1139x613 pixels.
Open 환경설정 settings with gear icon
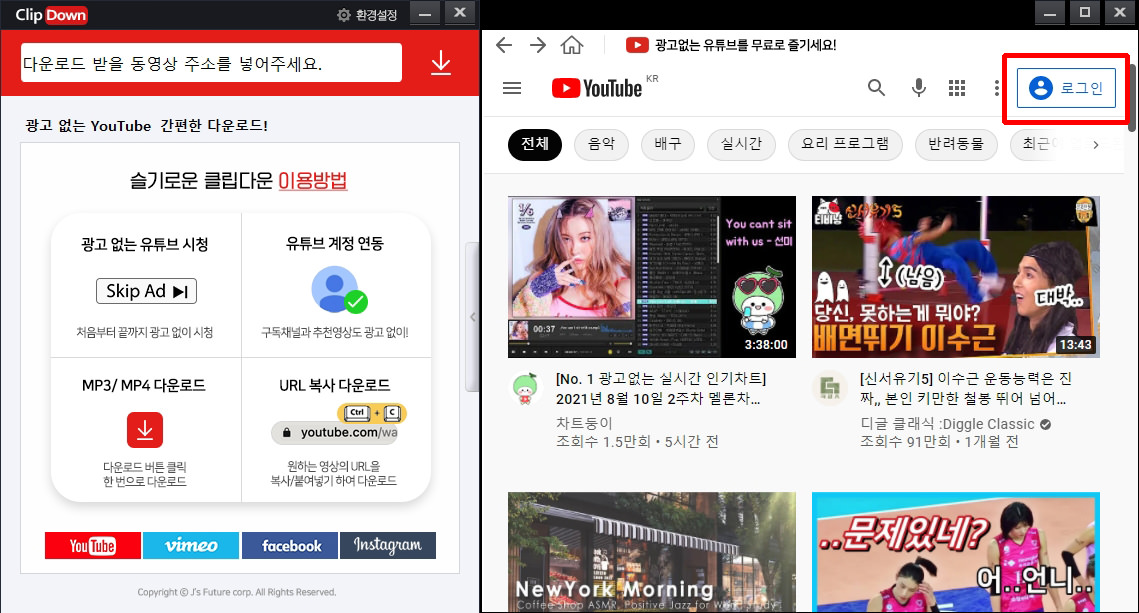tap(368, 15)
